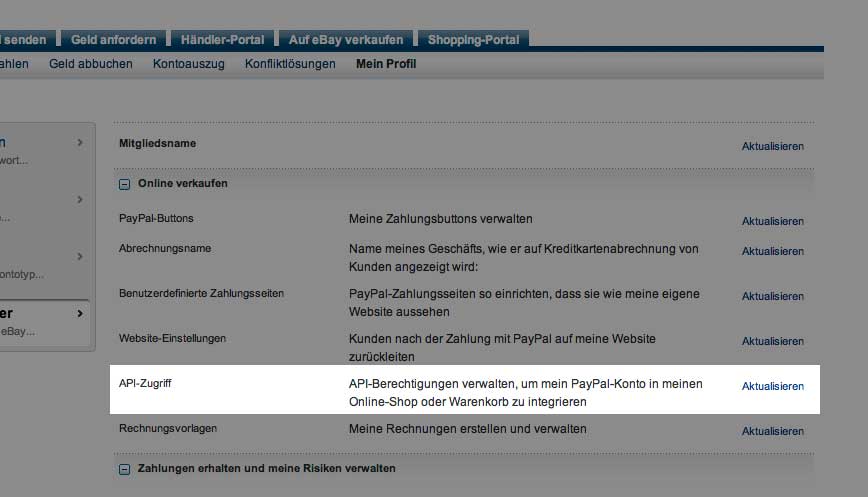
Task: Switch to Auf eBay verkaufen tab
Action: coord(346,40)
